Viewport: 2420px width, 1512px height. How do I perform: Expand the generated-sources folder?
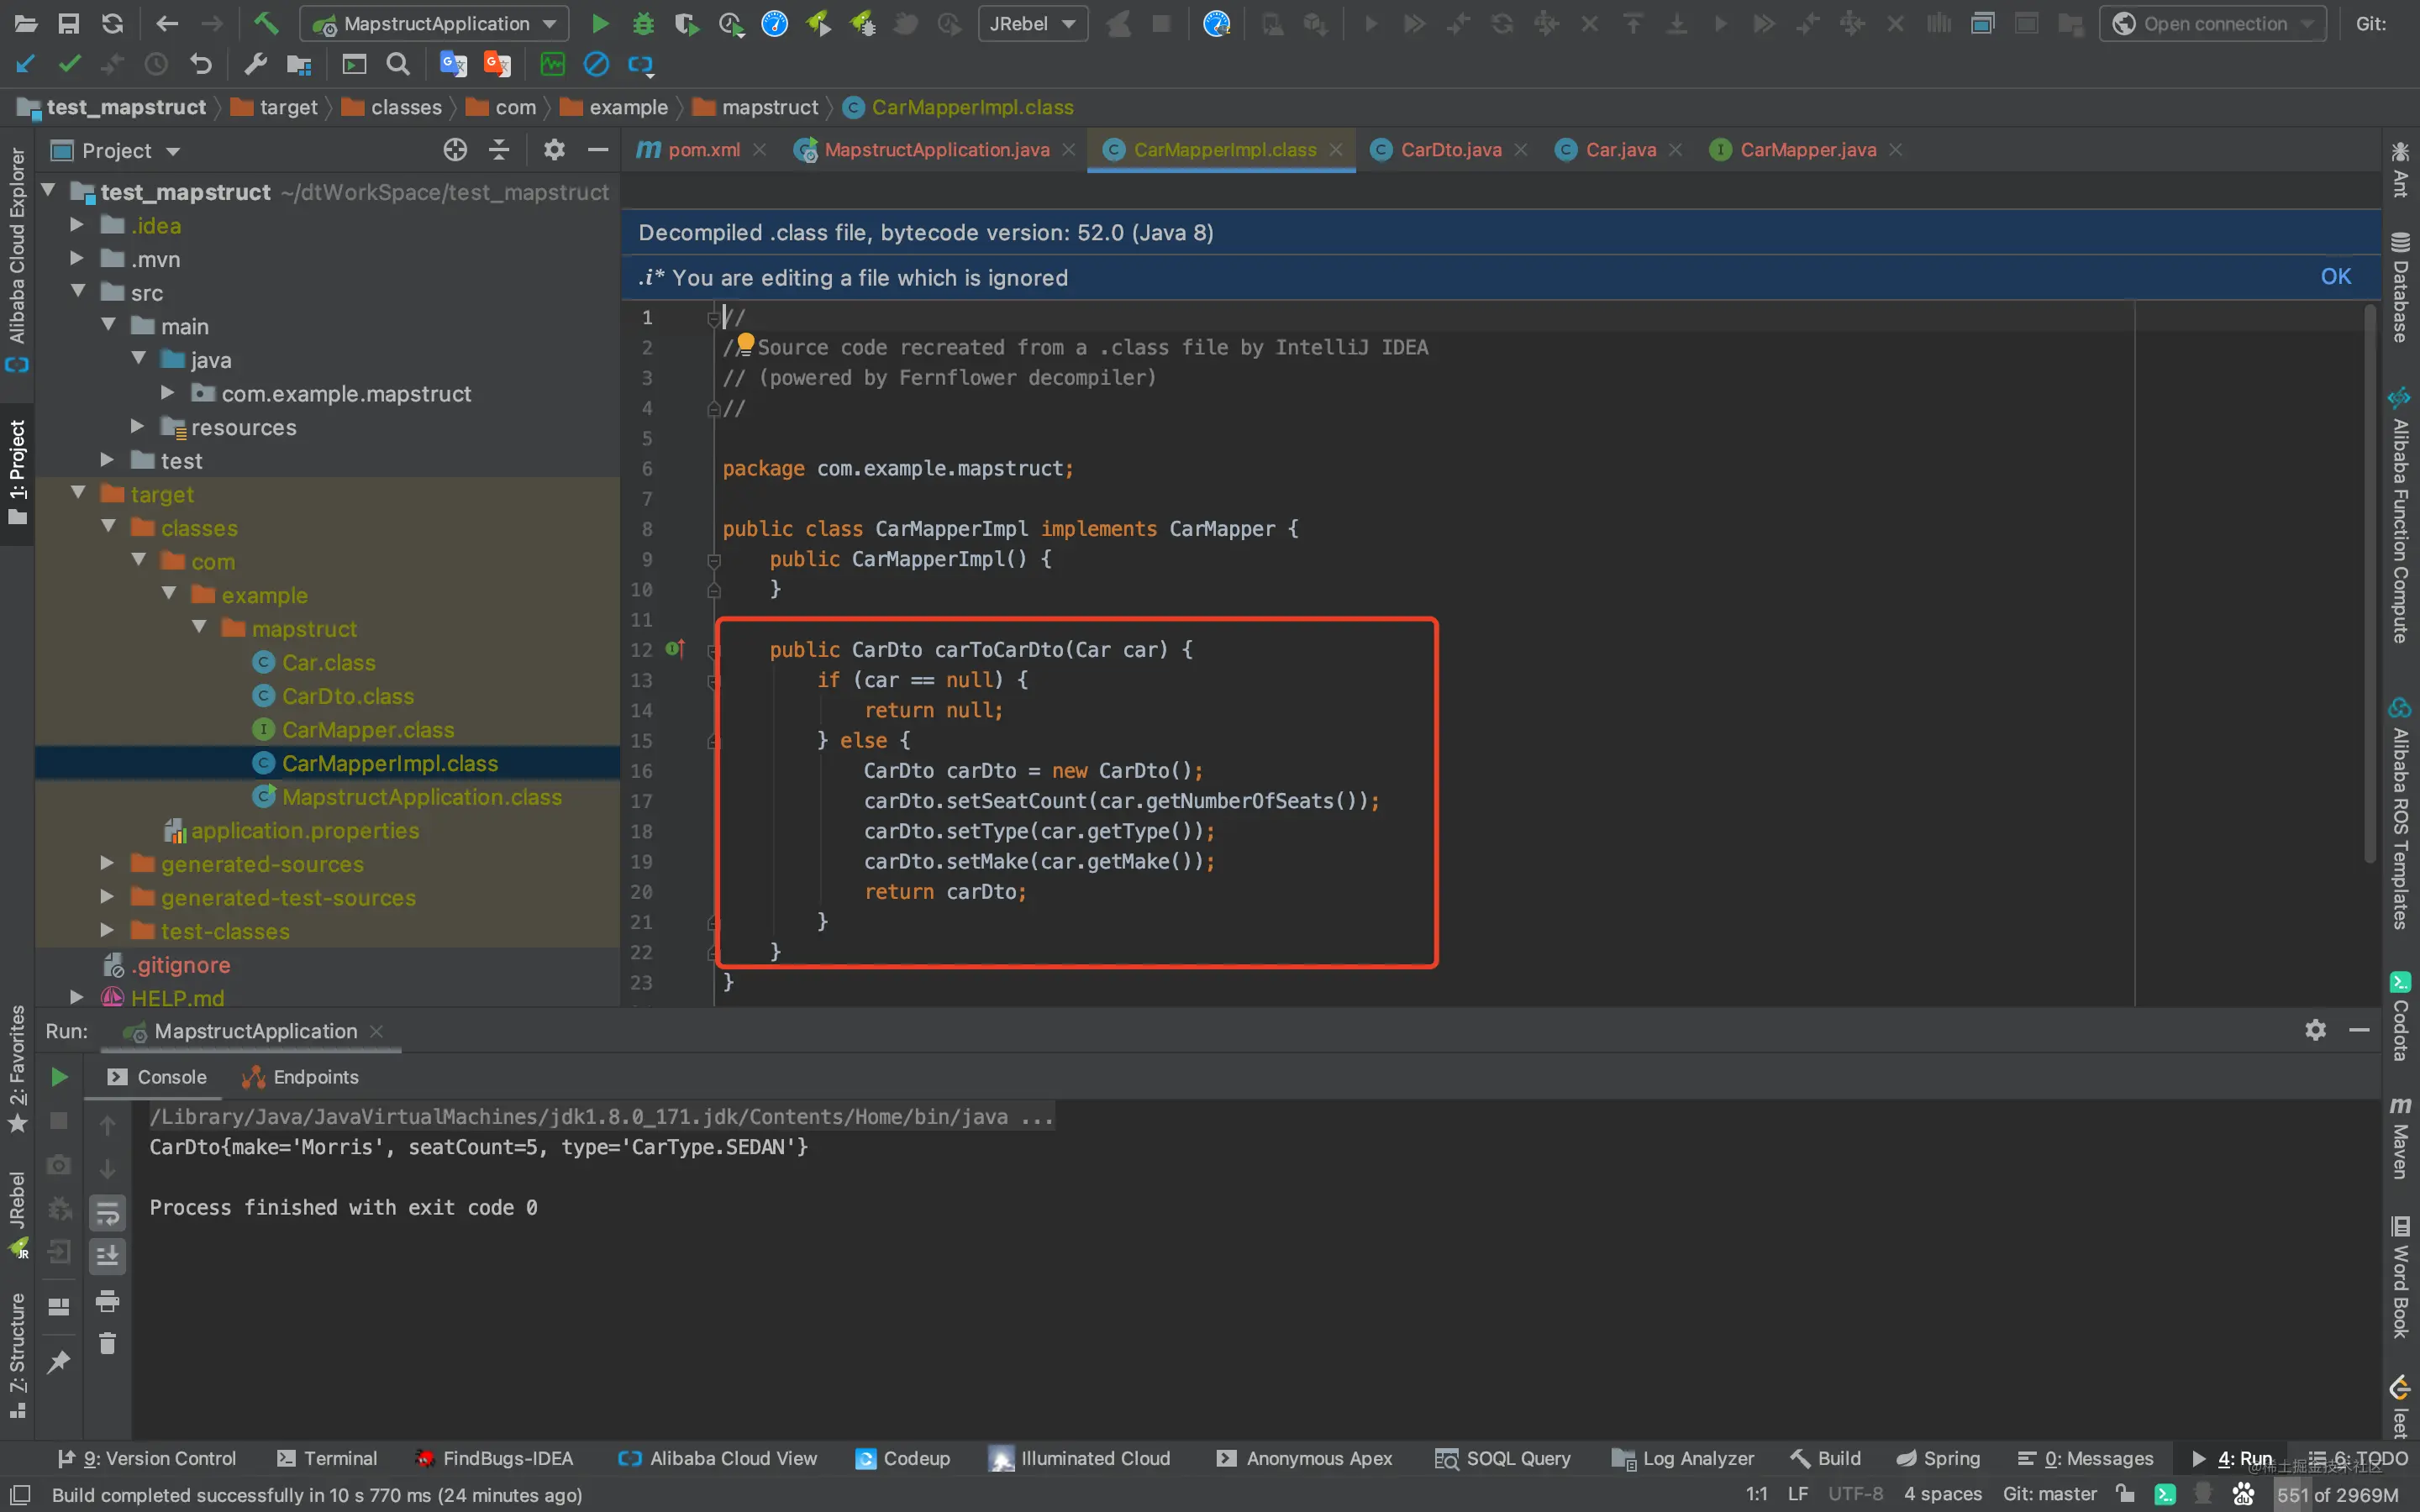coord(107,863)
